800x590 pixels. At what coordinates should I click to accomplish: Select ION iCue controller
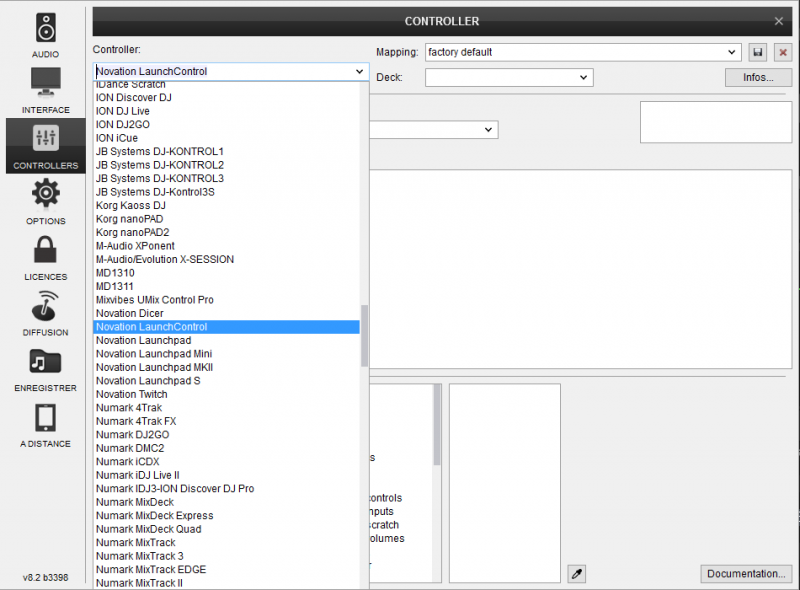227,138
